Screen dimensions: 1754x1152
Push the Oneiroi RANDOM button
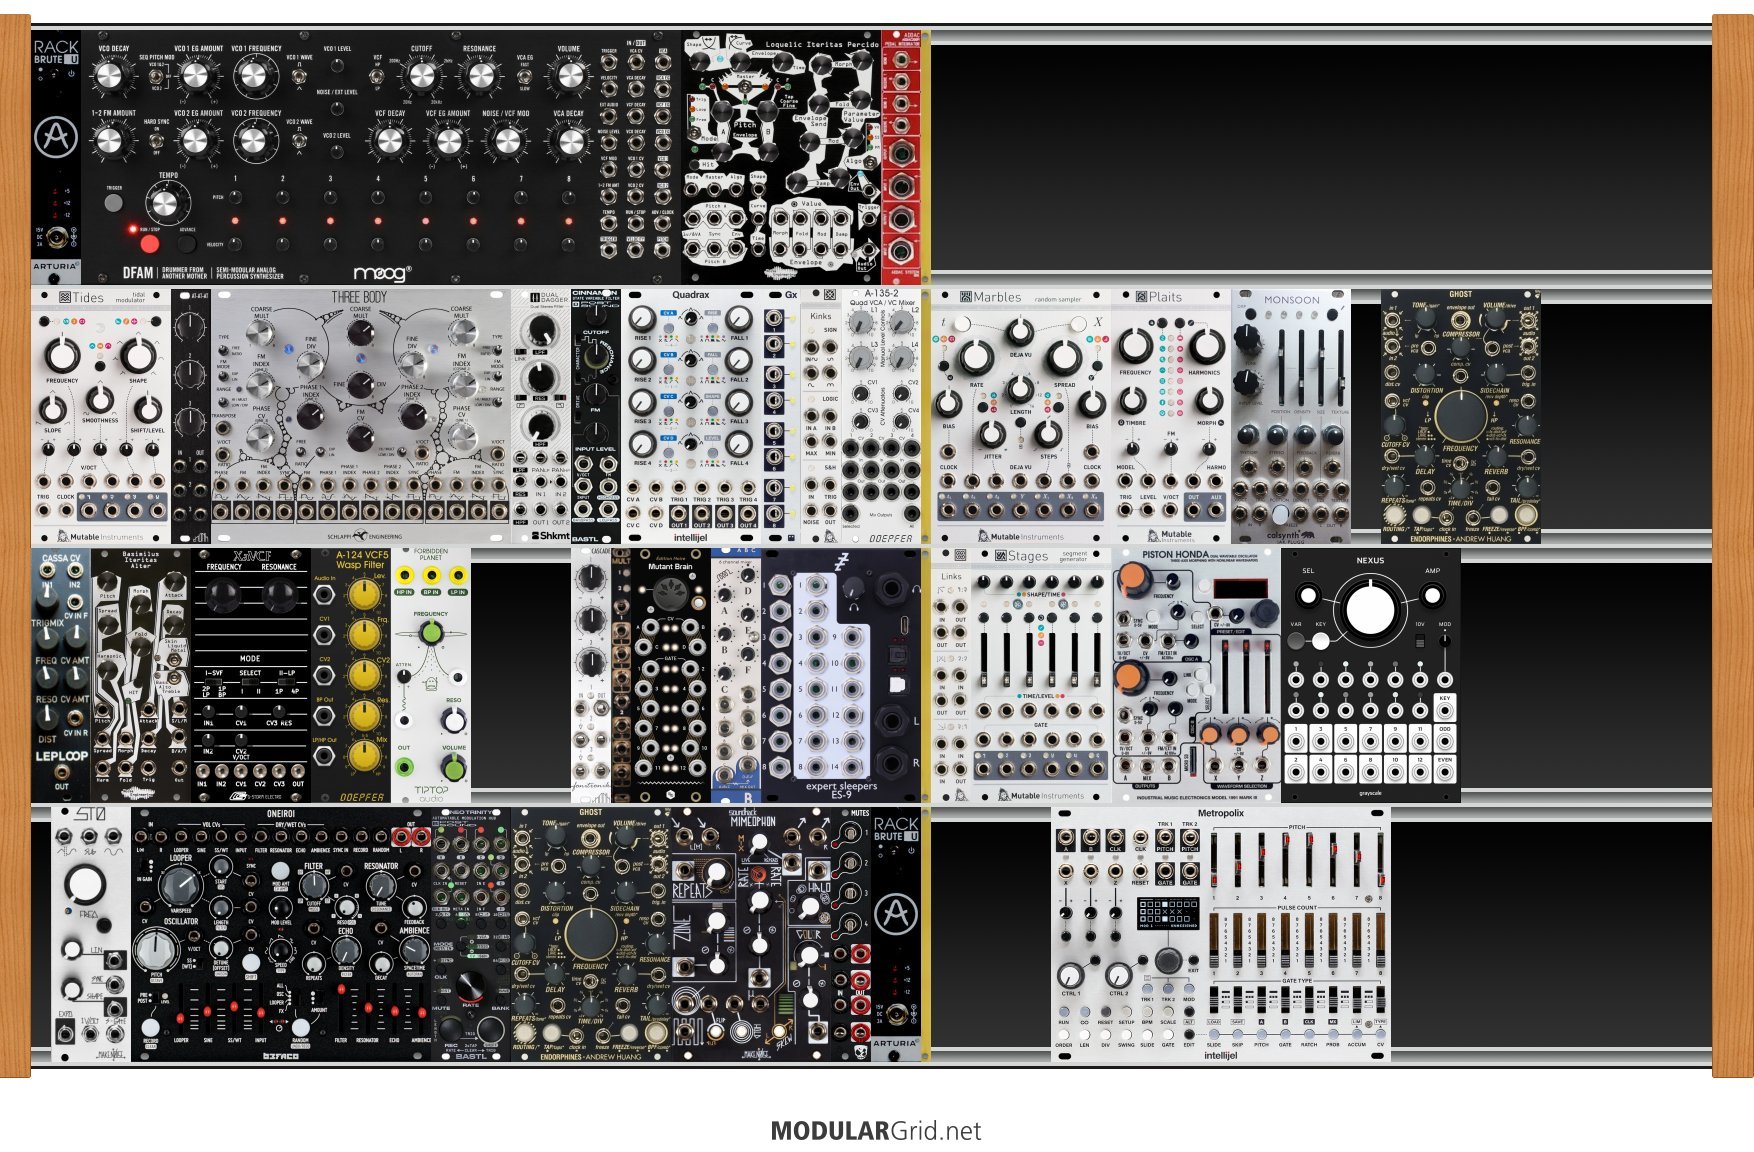(301, 1027)
